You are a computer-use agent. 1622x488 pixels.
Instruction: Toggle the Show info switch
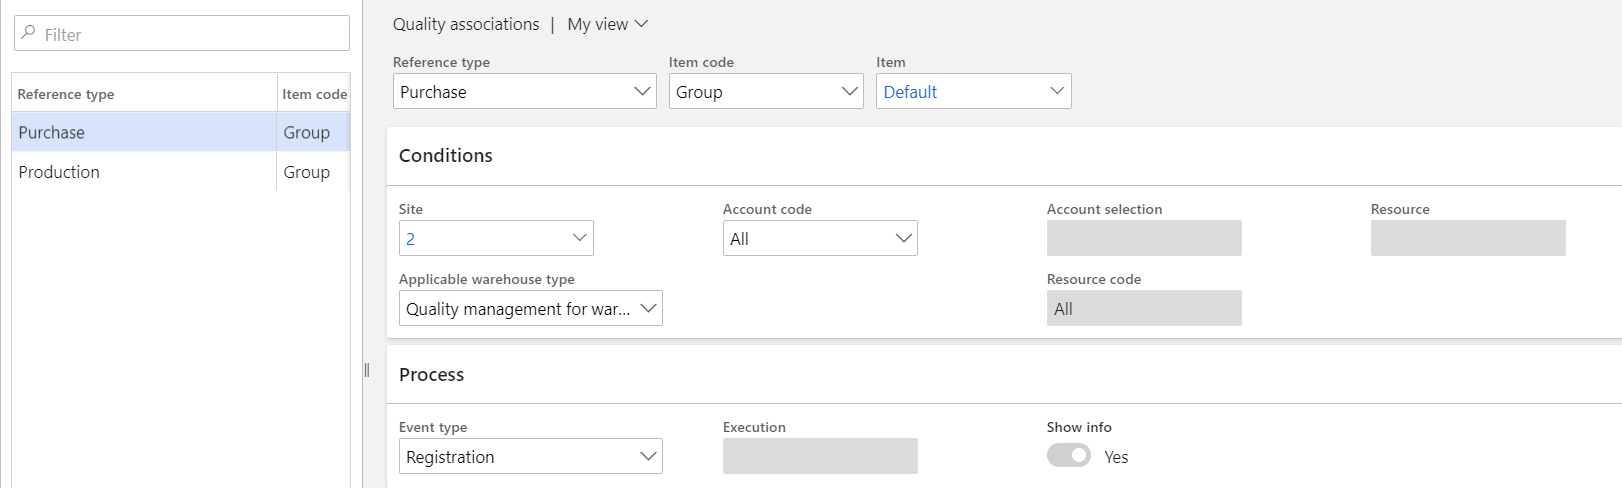1068,456
